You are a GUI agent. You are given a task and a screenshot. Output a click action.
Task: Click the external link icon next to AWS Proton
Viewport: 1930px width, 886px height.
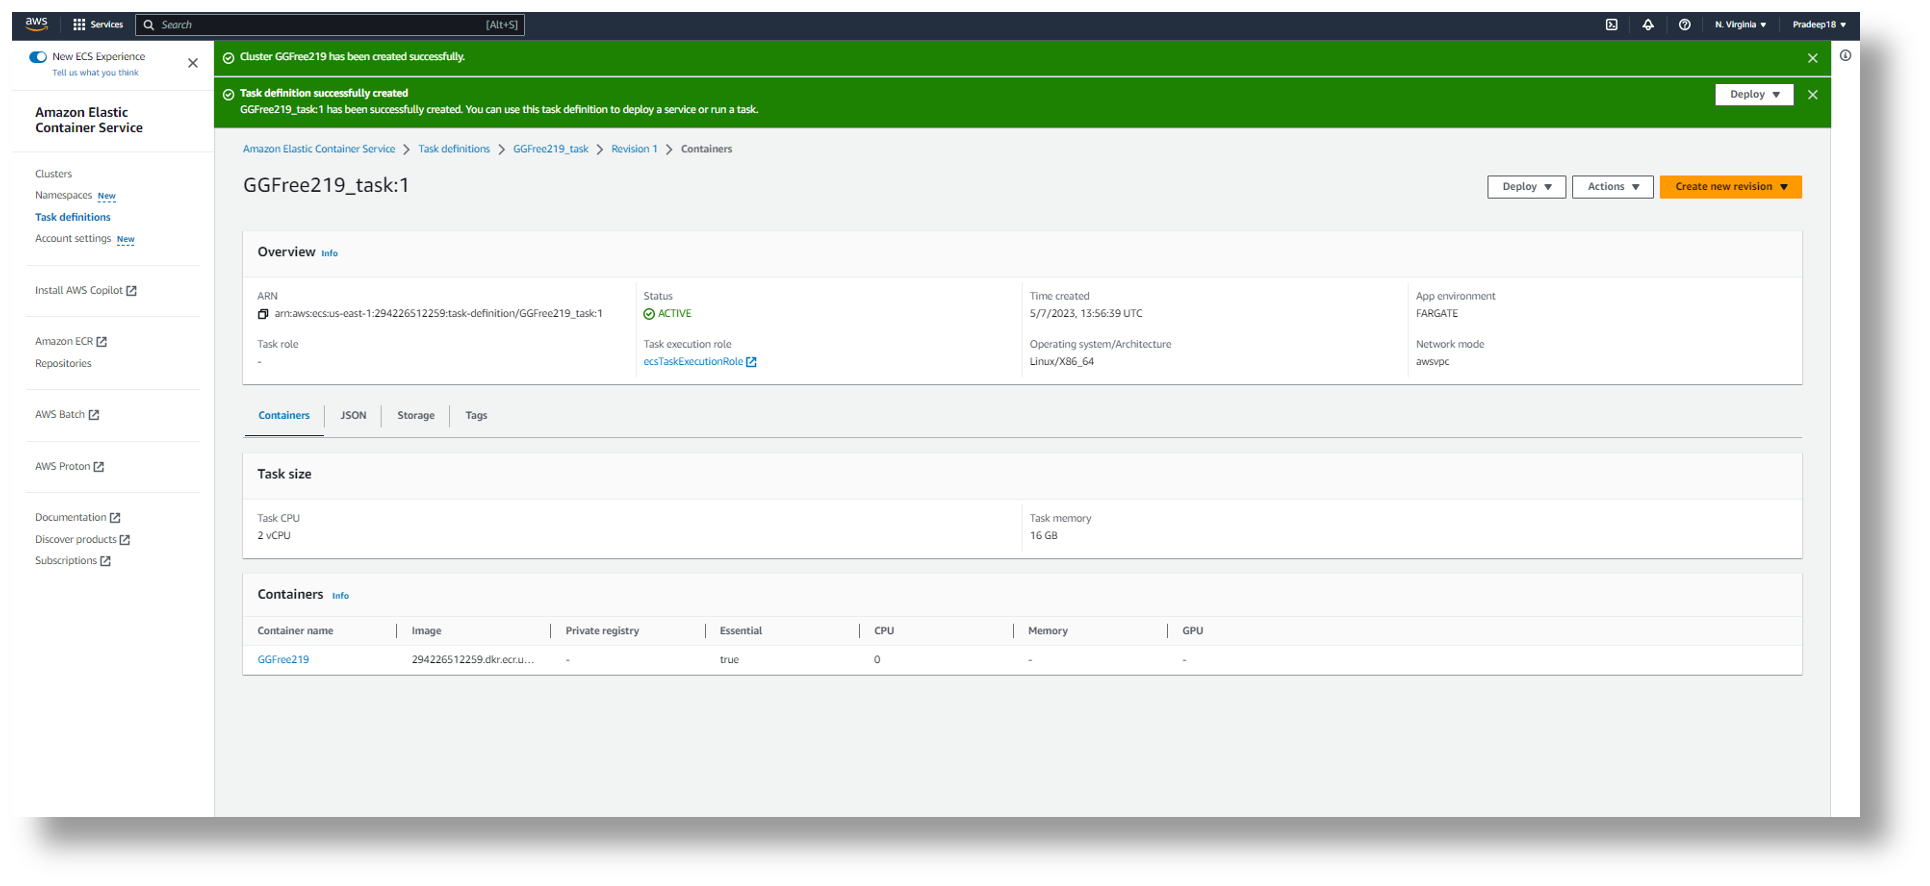click(x=99, y=467)
